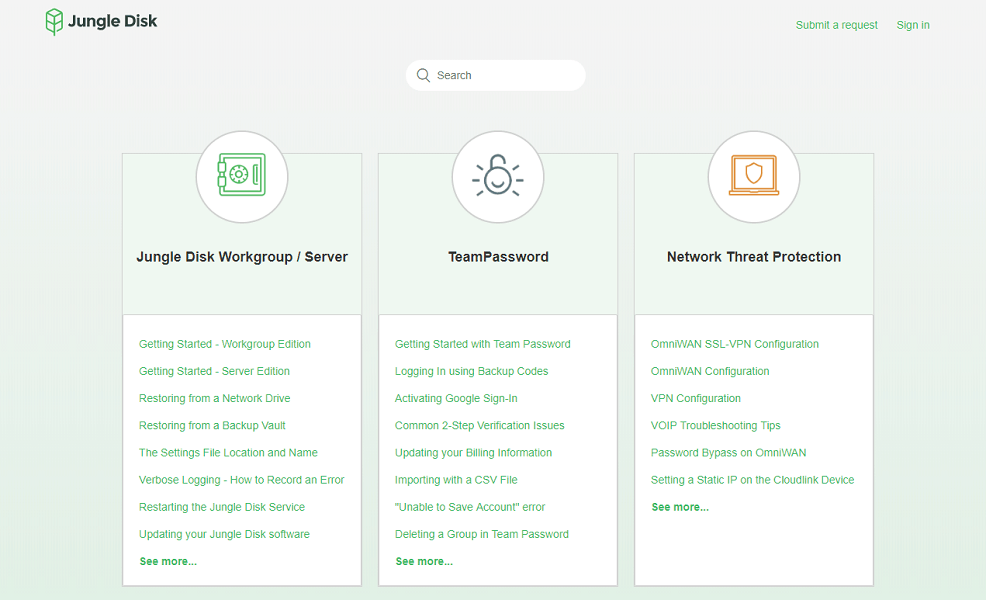Open Updating your Jungle Disk software
Screen dimensions: 986x600
point(224,534)
